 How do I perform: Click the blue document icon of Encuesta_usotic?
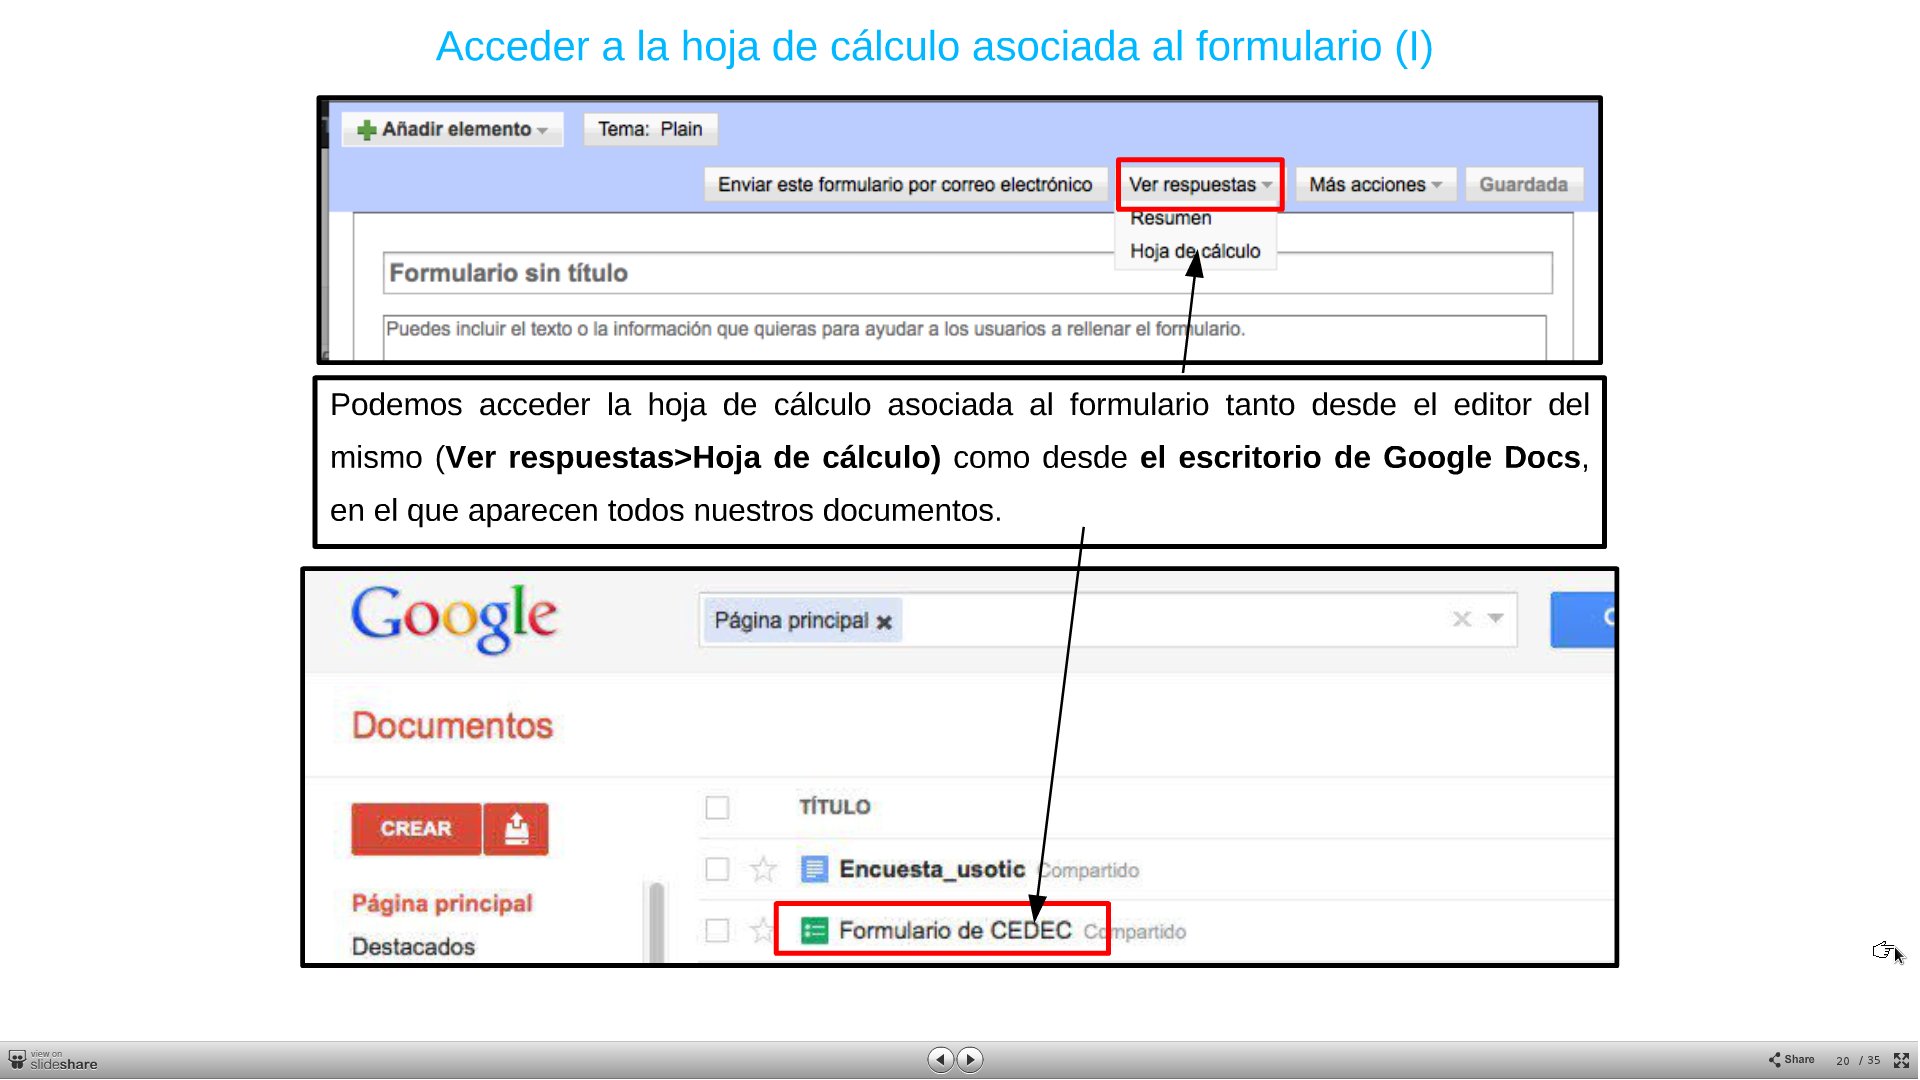tap(815, 869)
